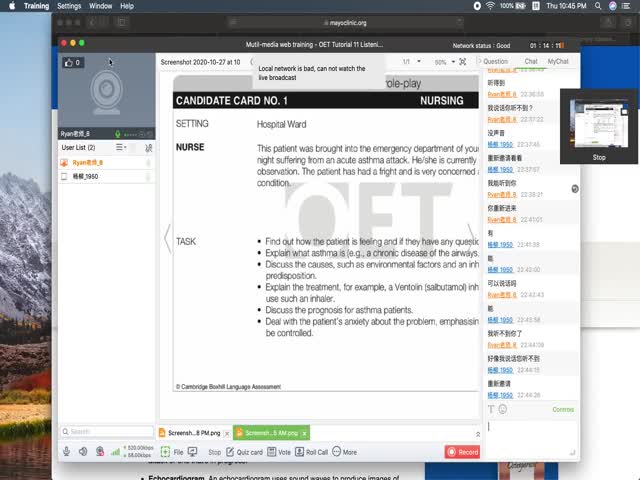
Task: Toggle the webcam icon in bottom toolbar
Action: [100, 451]
